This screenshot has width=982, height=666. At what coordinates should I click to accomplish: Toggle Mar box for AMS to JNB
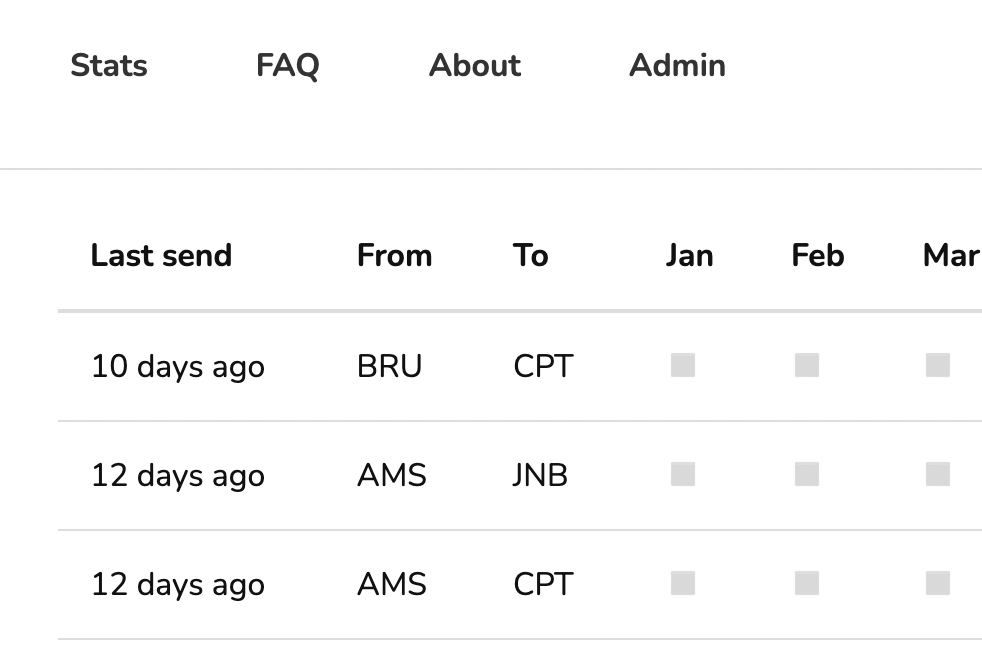(x=938, y=474)
